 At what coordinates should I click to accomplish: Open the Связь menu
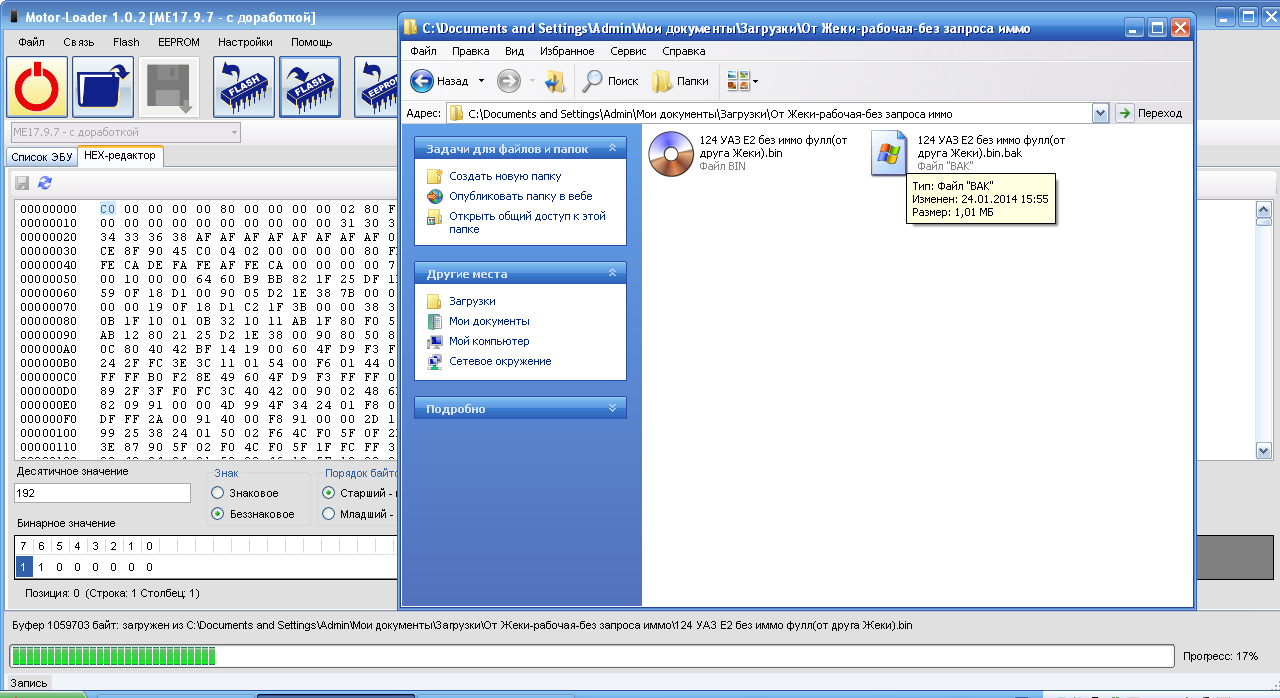point(78,42)
